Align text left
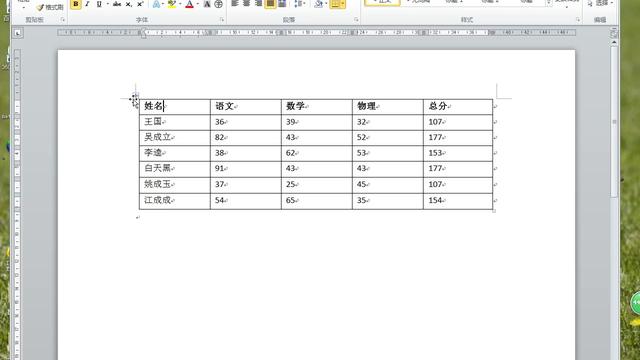This screenshot has width=640, height=360. click(x=235, y=4)
